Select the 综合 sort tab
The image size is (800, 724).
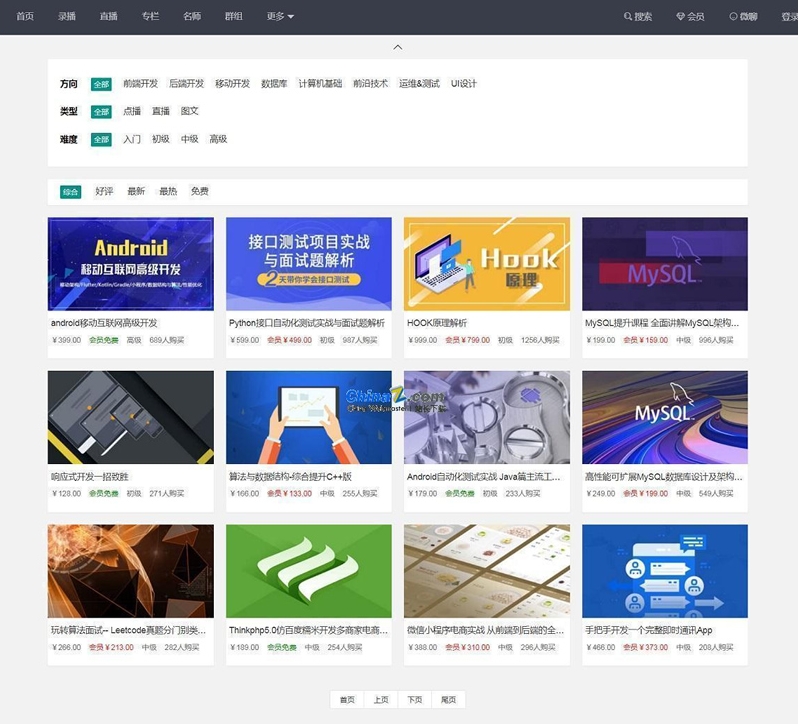pyautogui.click(x=70, y=192)
